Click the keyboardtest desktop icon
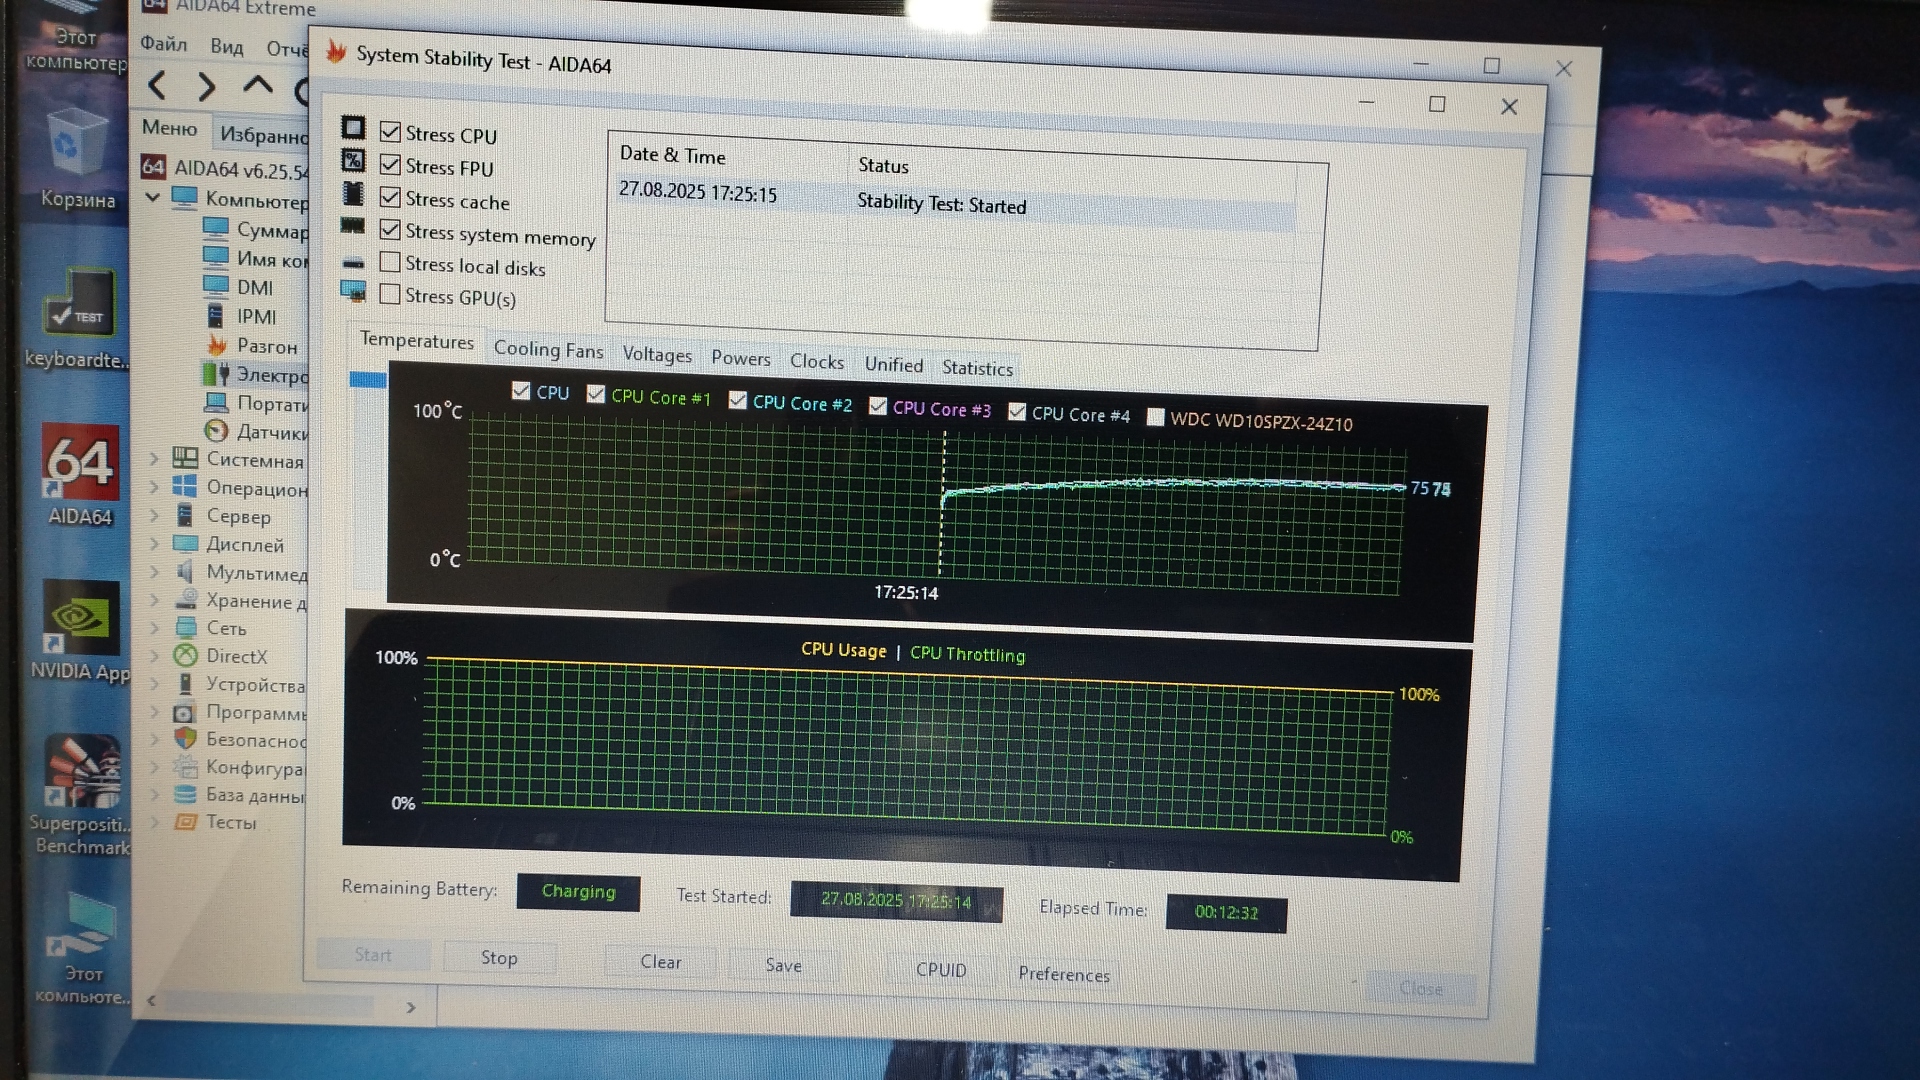 [80, 304]
